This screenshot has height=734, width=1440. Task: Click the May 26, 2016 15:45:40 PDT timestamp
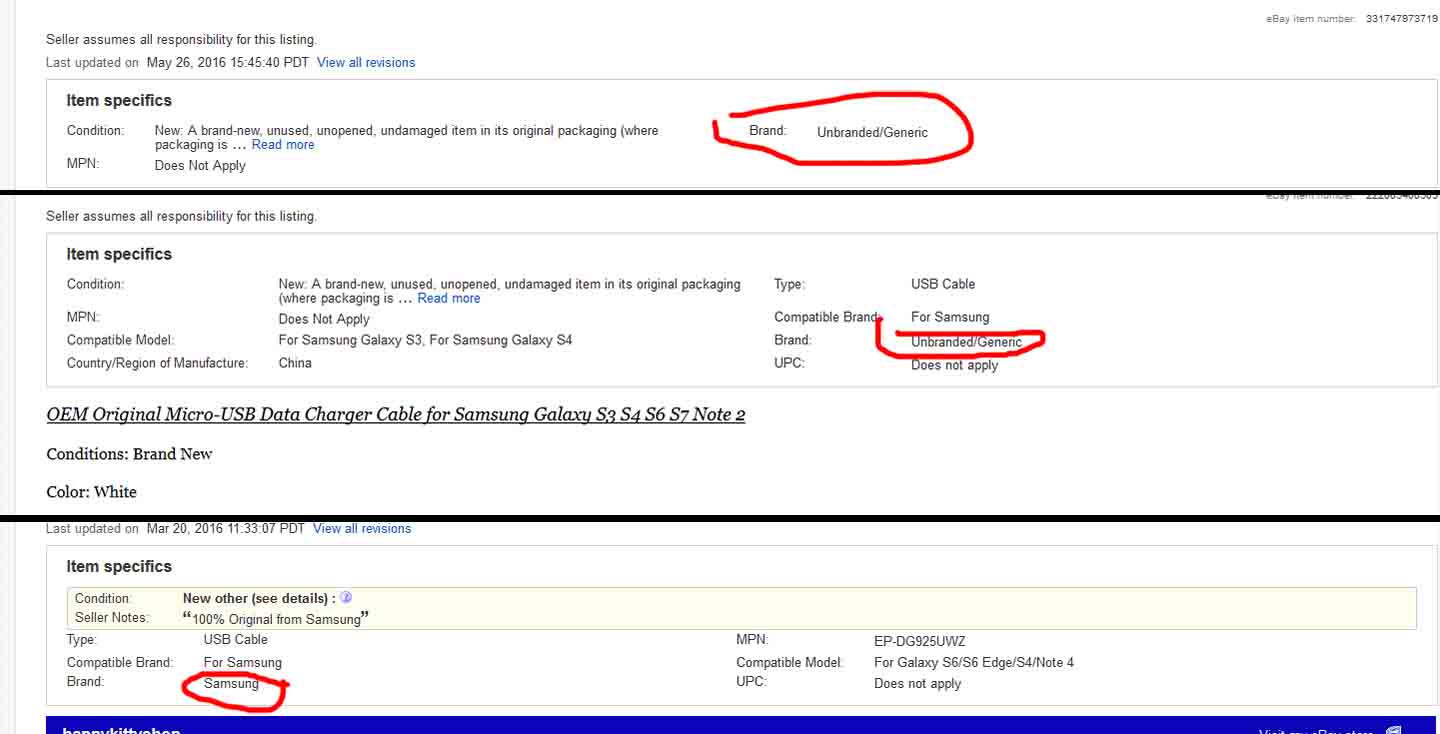(227, 62)
